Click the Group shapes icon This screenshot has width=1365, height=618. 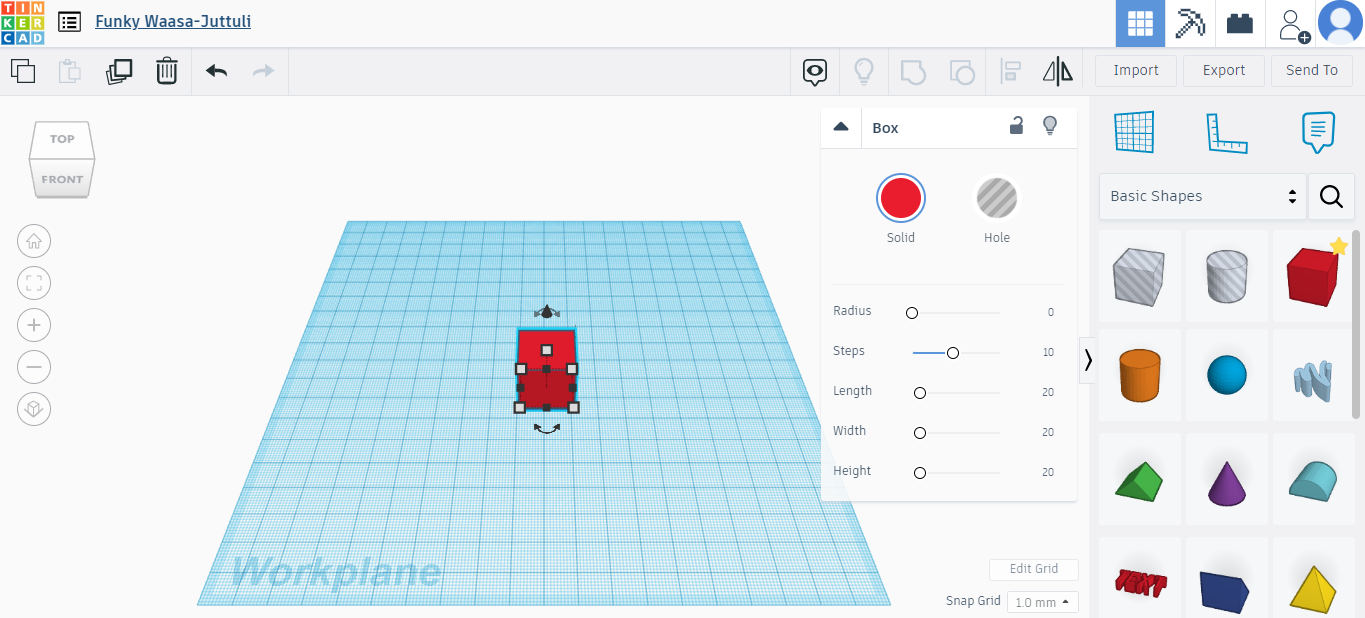point(913,71)
